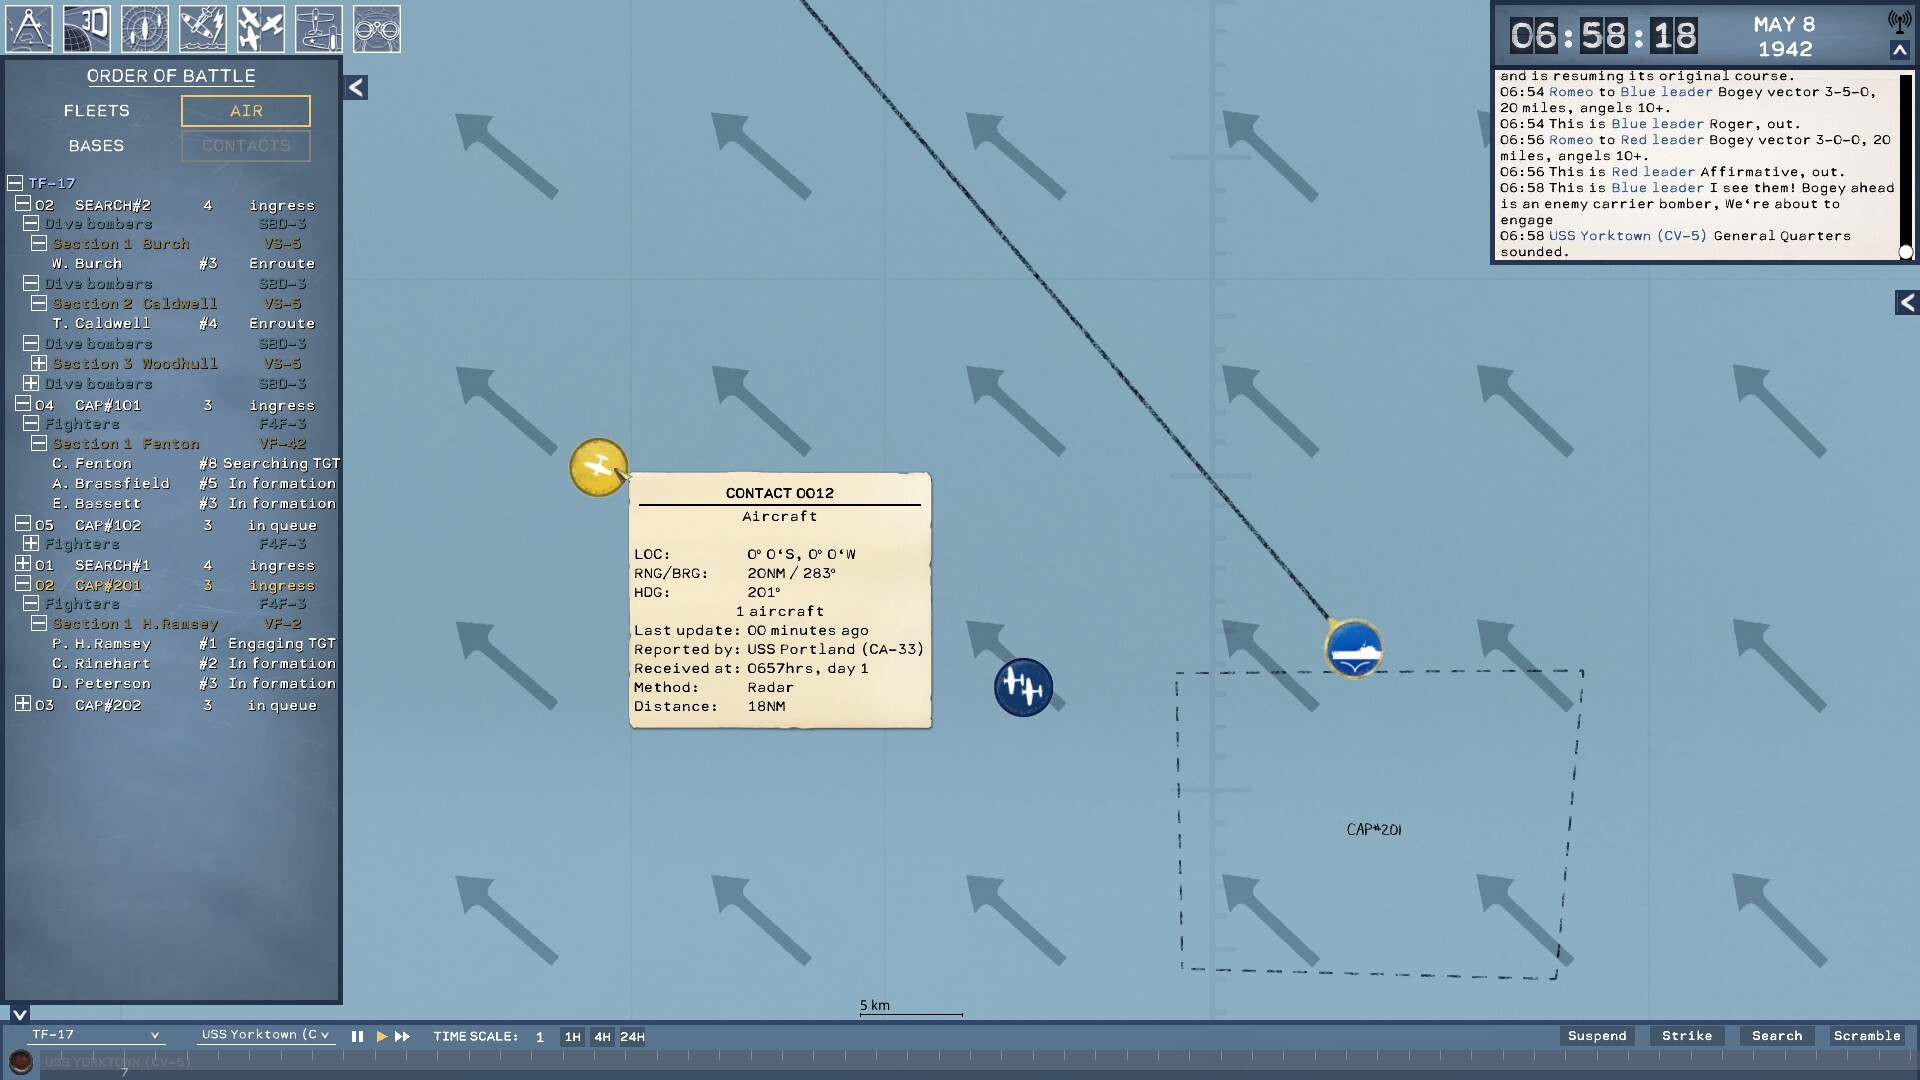Set time scale to 24H
The width and height of the screenshot is (1920, 1080).
pyautogui.click(x=632, y=1037)
